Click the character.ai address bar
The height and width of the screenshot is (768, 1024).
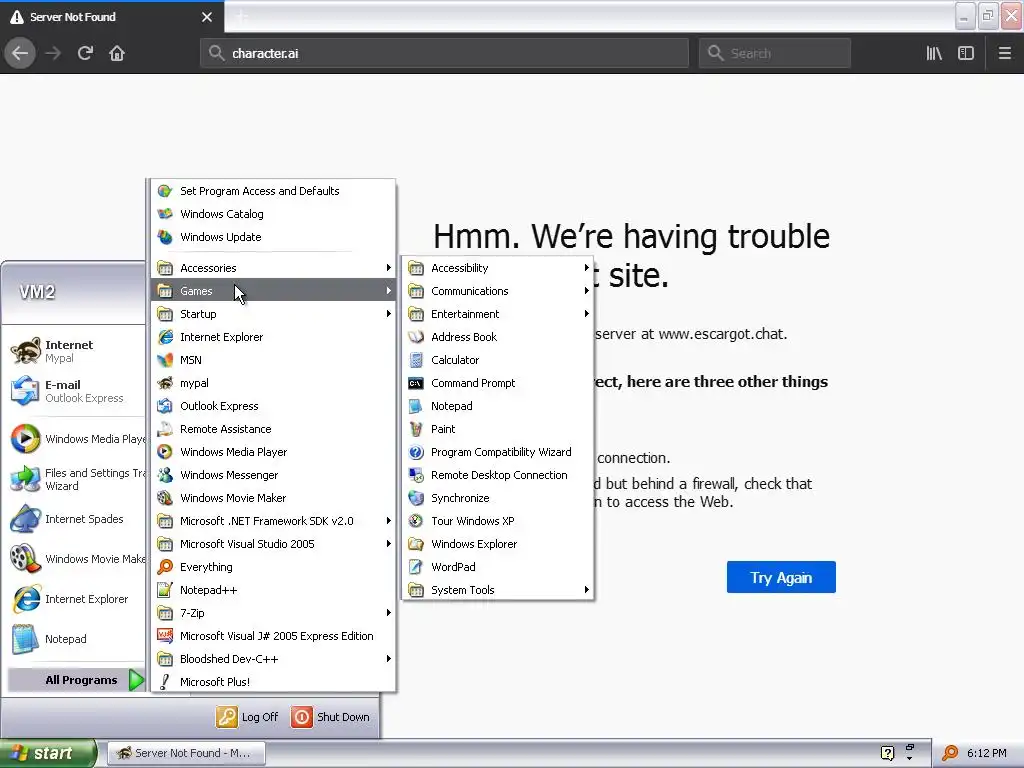(444, 54)
